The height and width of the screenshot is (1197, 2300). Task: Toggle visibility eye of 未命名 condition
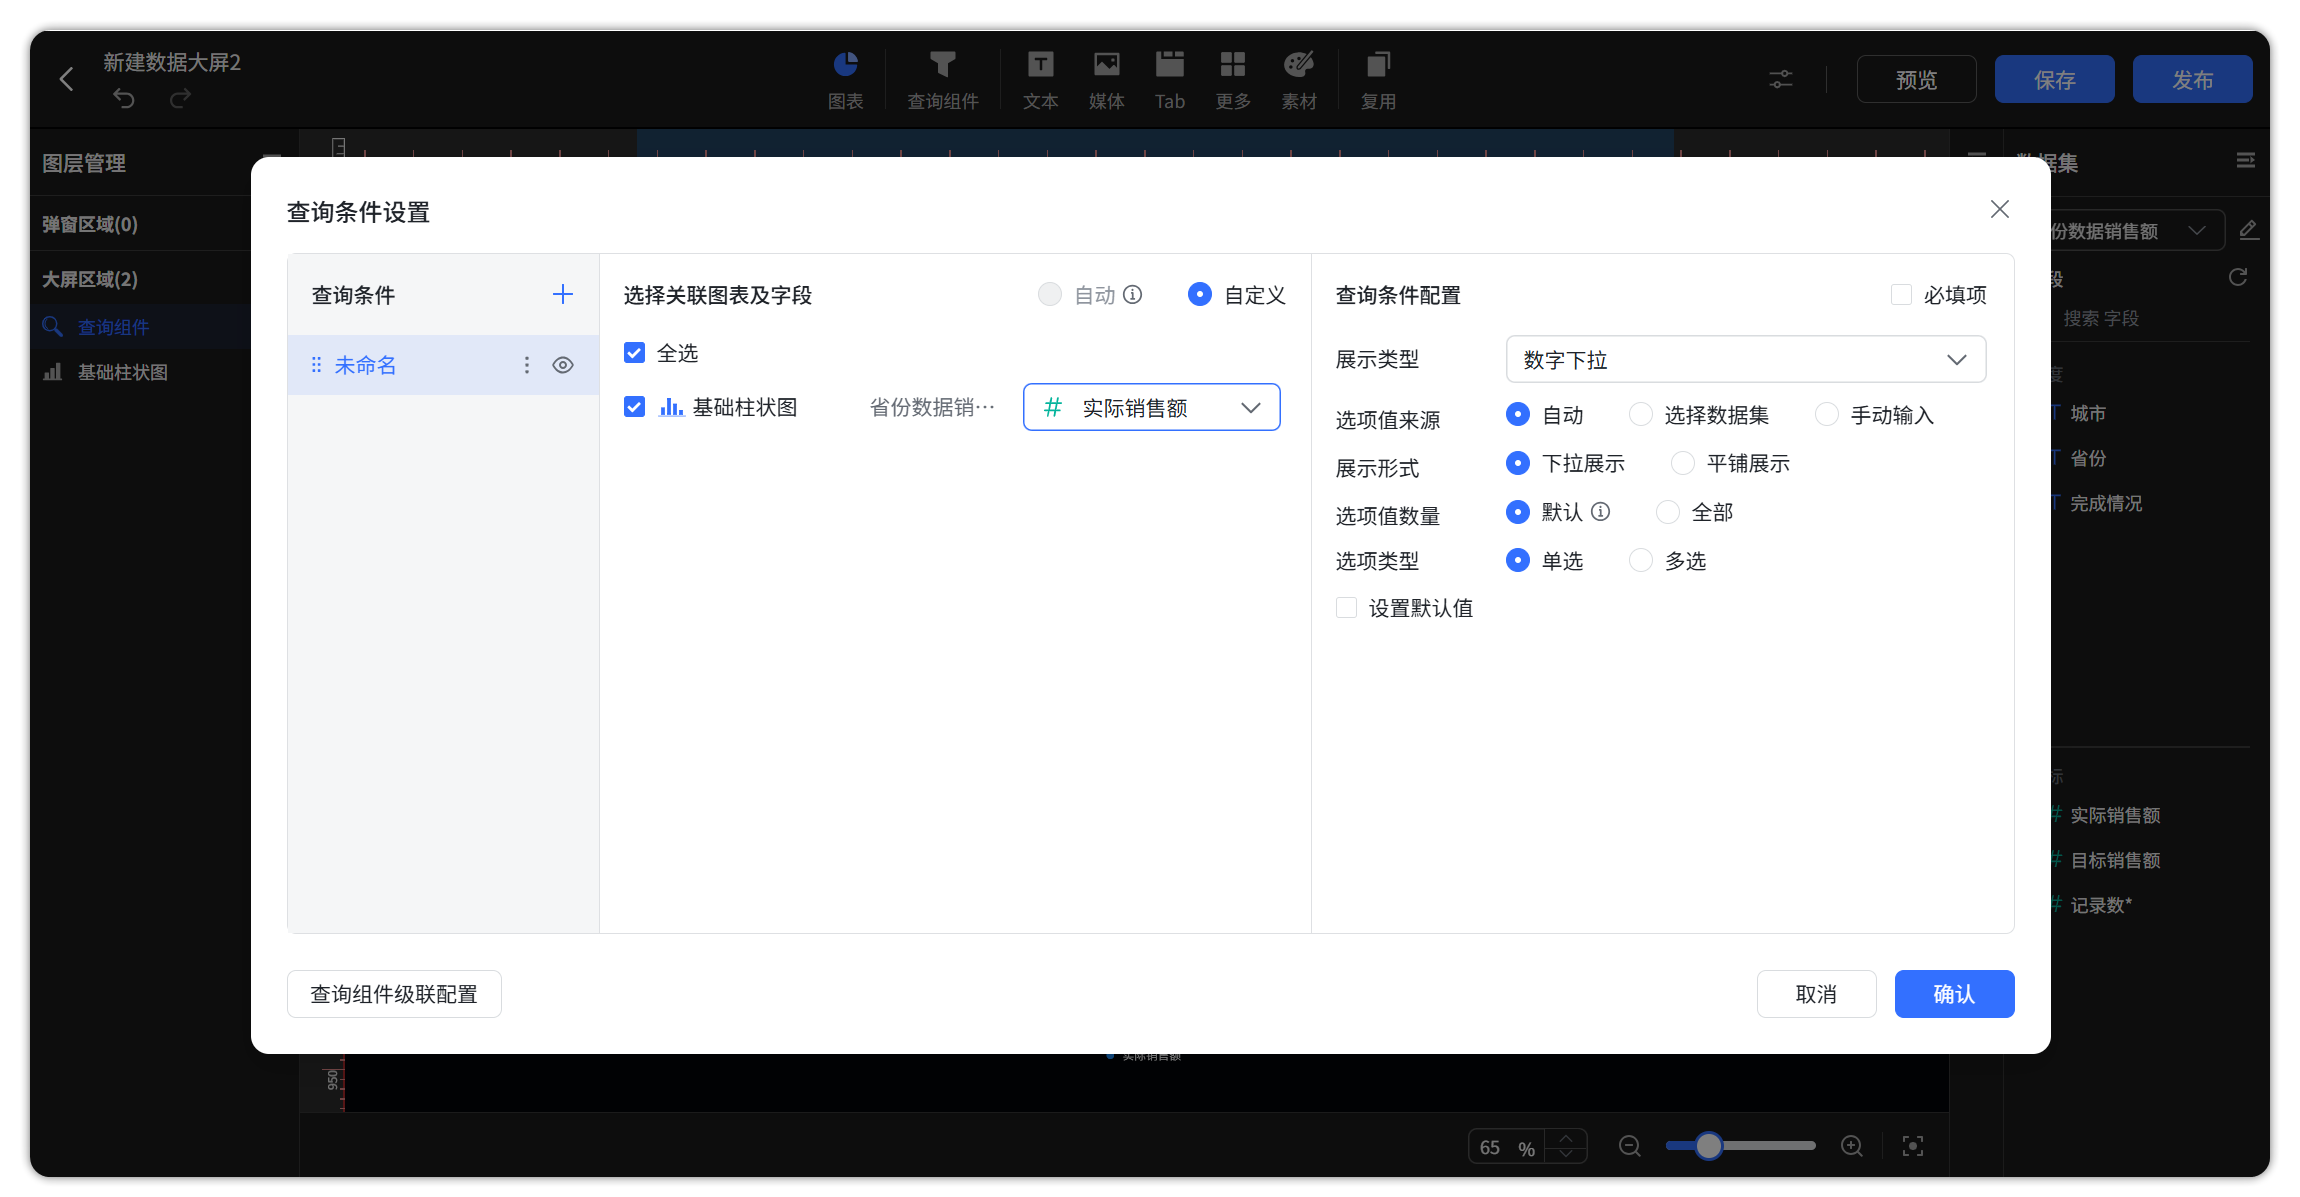[x=563, y=365]
